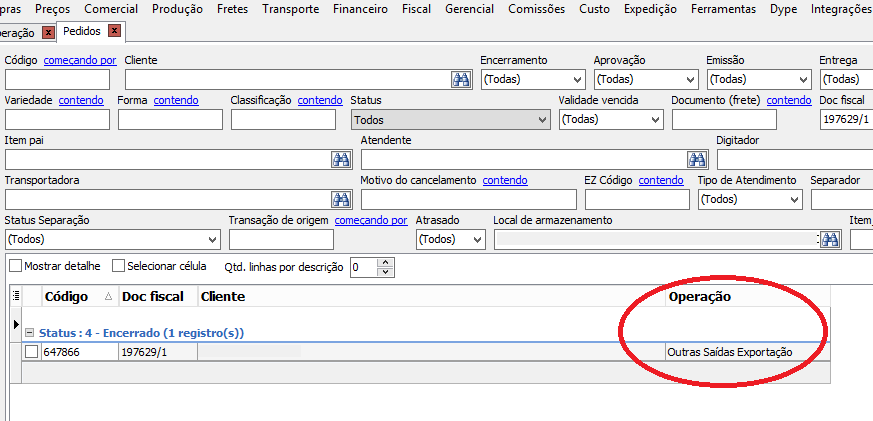
Task: Open the Custo menu
Action: 594,9
